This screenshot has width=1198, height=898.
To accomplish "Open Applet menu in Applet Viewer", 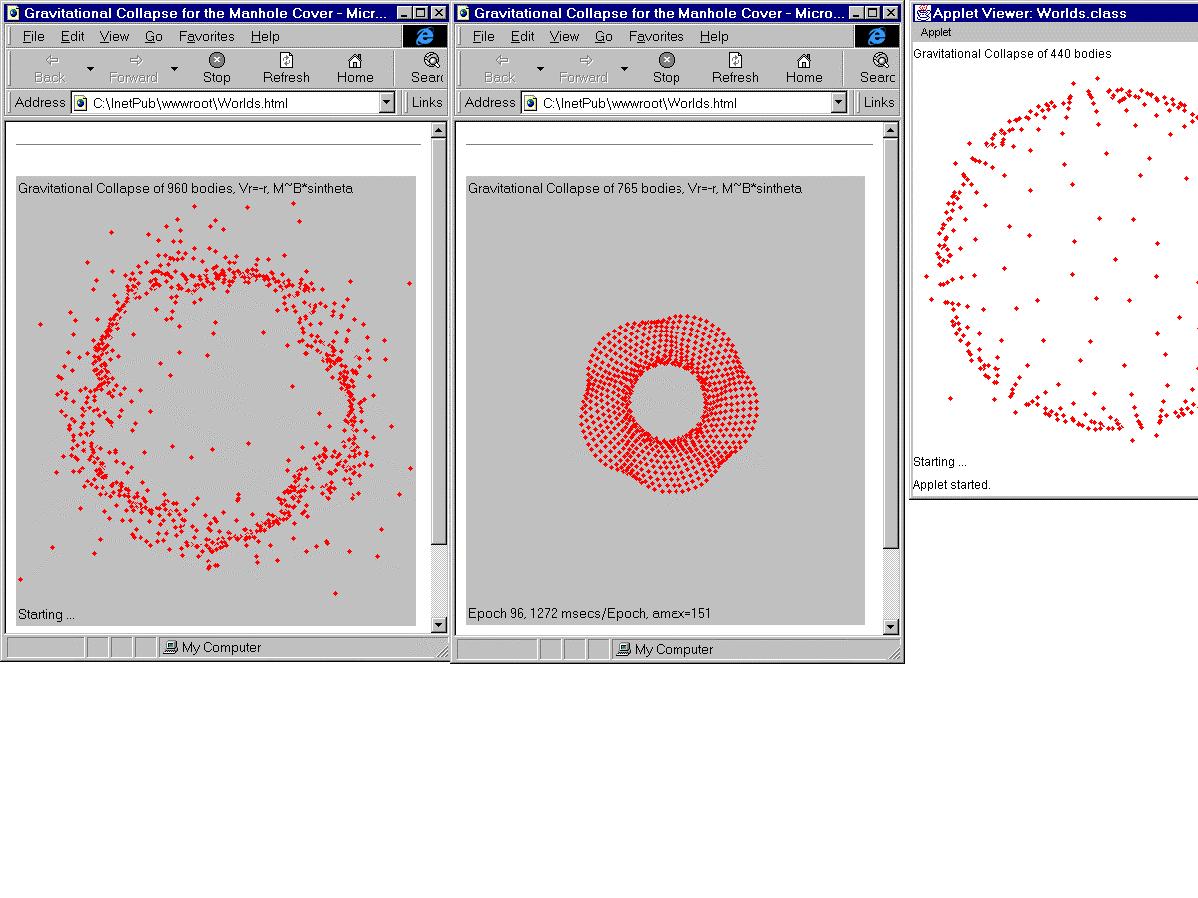I will click(936, 32).
